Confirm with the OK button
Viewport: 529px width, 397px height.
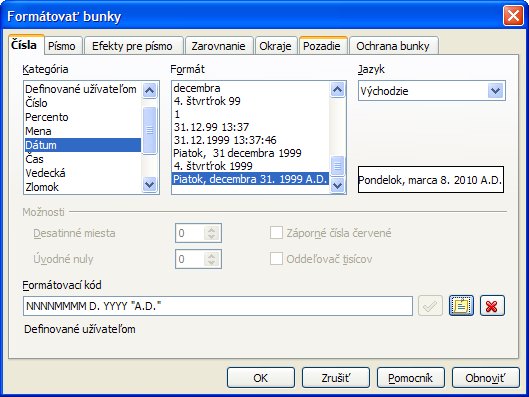(x=261, y=378)
